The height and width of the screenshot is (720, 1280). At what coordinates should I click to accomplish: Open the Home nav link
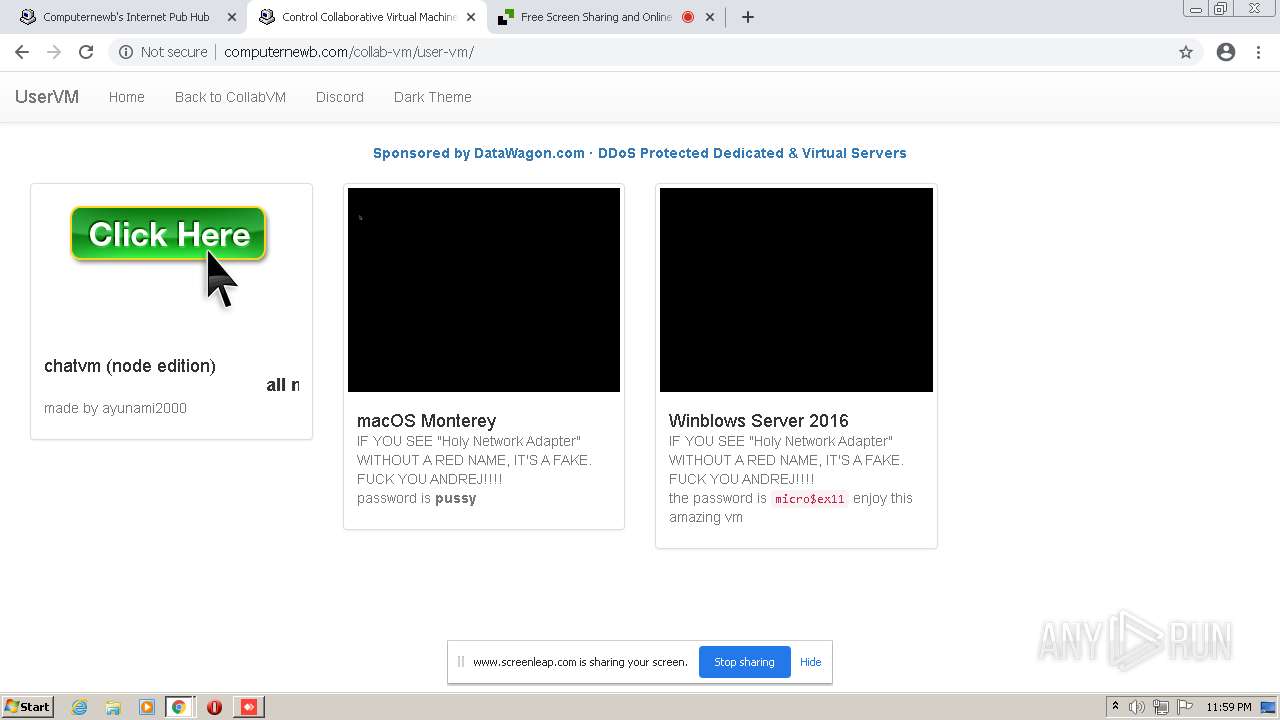click(127, 97)
